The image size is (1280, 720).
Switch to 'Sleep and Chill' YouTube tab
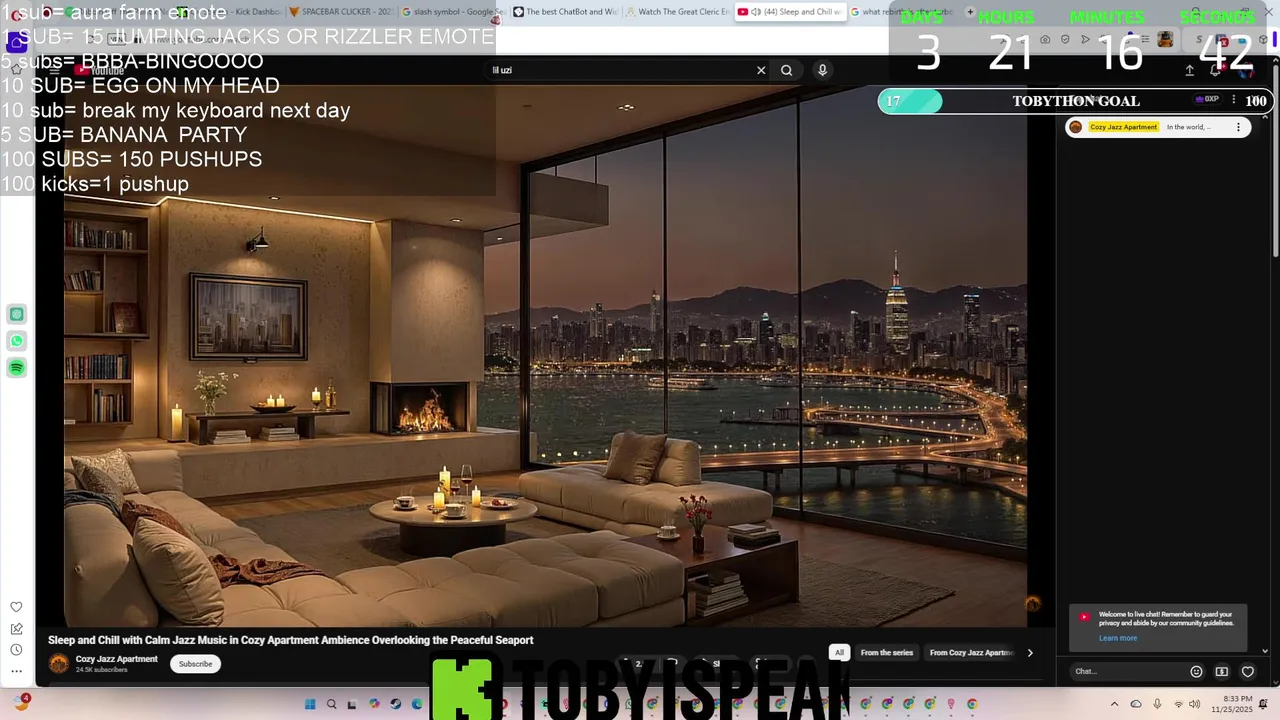pyautogui.click(x=790, y=12)
